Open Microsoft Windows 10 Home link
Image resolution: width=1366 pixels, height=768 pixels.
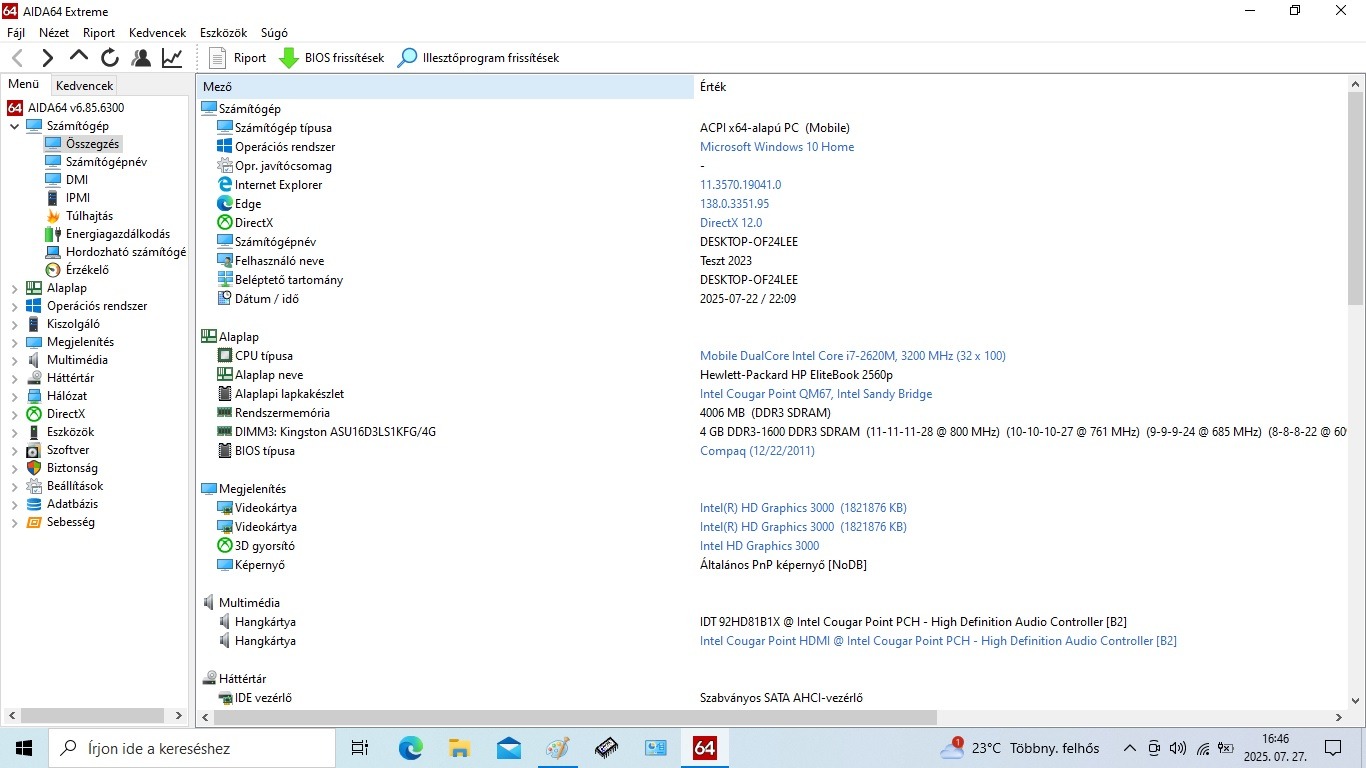(x=777, y=147)
